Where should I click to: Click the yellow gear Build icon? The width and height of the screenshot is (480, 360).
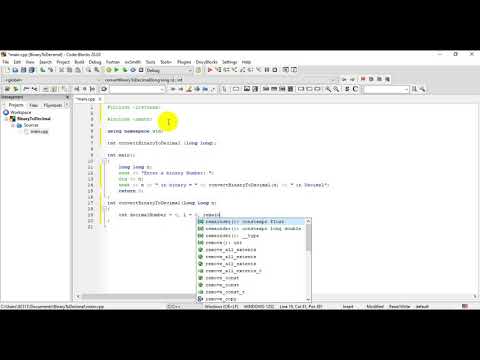pos(109,70)
